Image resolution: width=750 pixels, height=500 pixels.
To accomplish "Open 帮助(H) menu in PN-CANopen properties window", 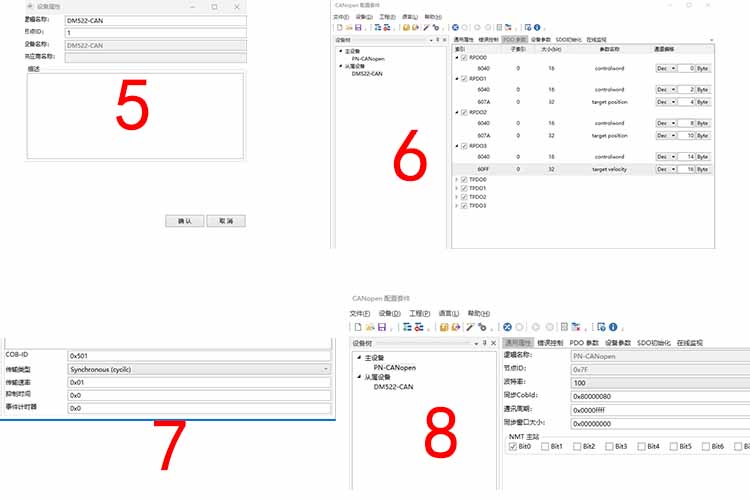I will 479,313.
